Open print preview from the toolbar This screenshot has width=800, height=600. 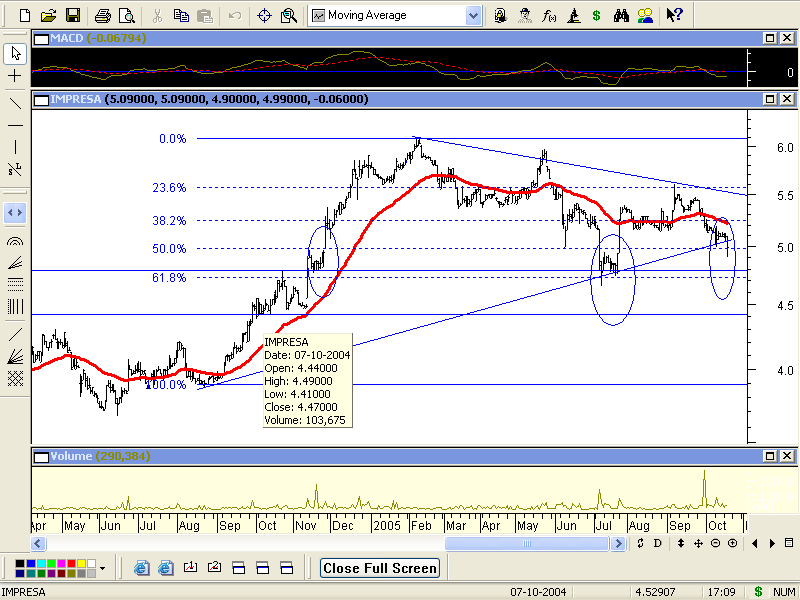point(126,16)
